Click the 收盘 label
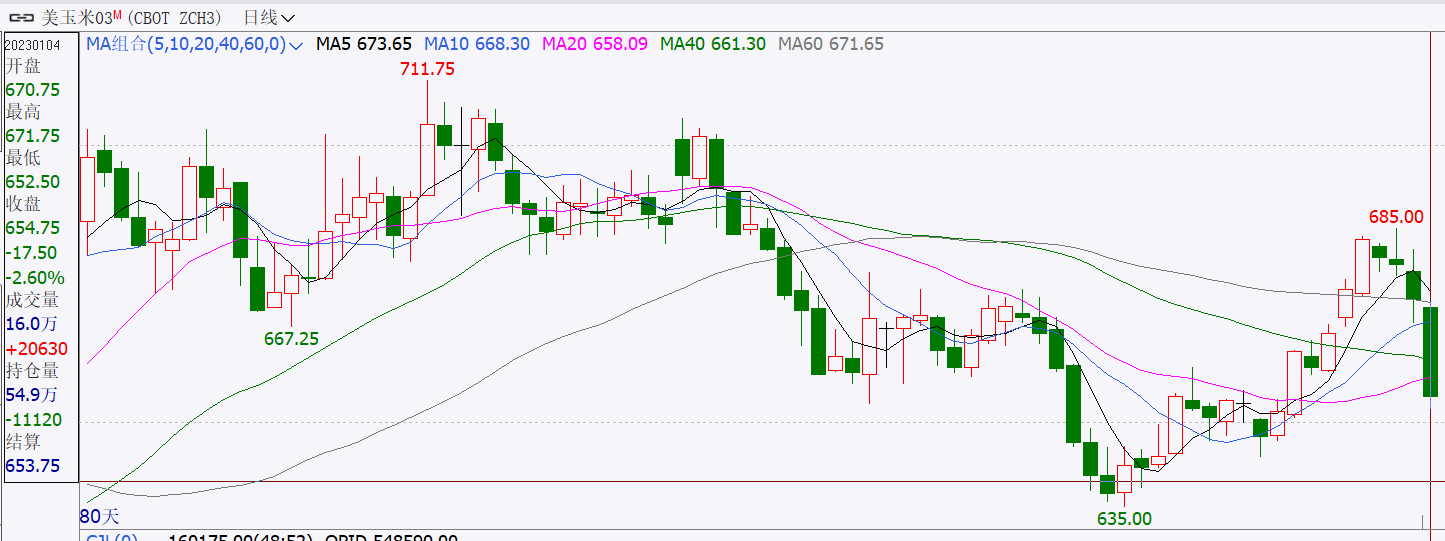 25,204
